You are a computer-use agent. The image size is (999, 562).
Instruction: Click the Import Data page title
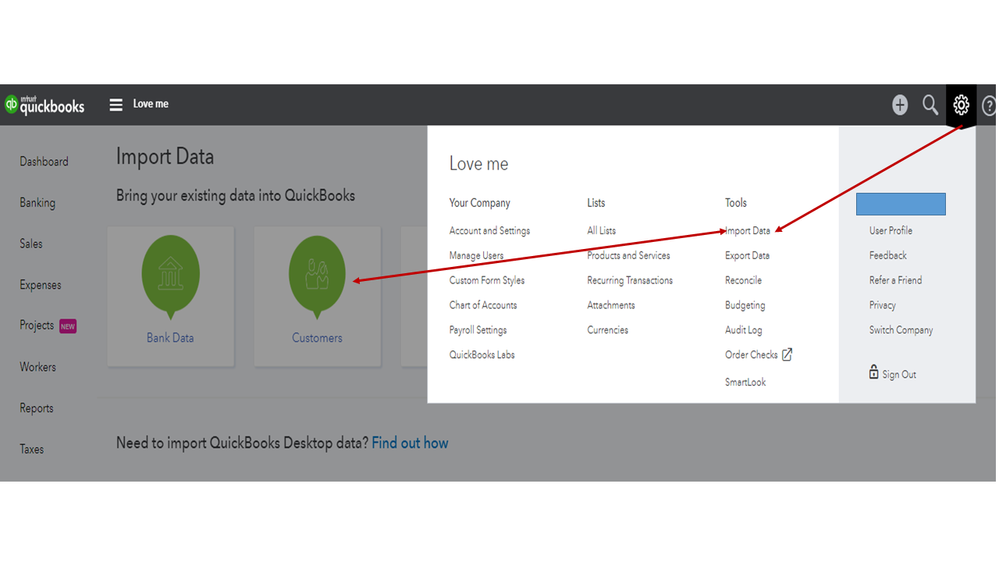(x=165, y=157)
